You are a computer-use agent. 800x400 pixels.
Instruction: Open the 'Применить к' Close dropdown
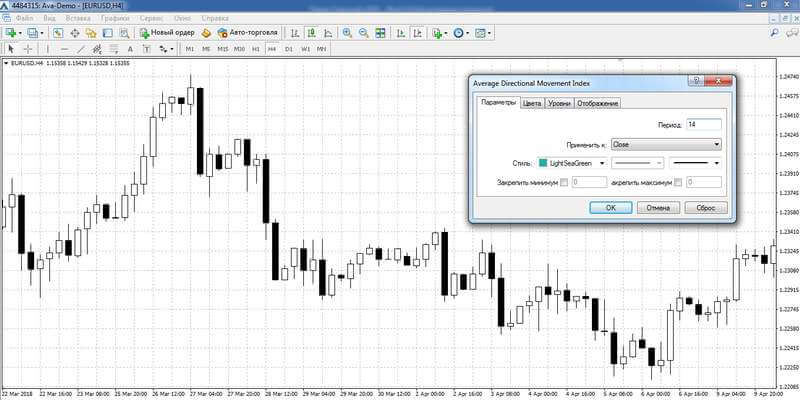pos(666,144)
